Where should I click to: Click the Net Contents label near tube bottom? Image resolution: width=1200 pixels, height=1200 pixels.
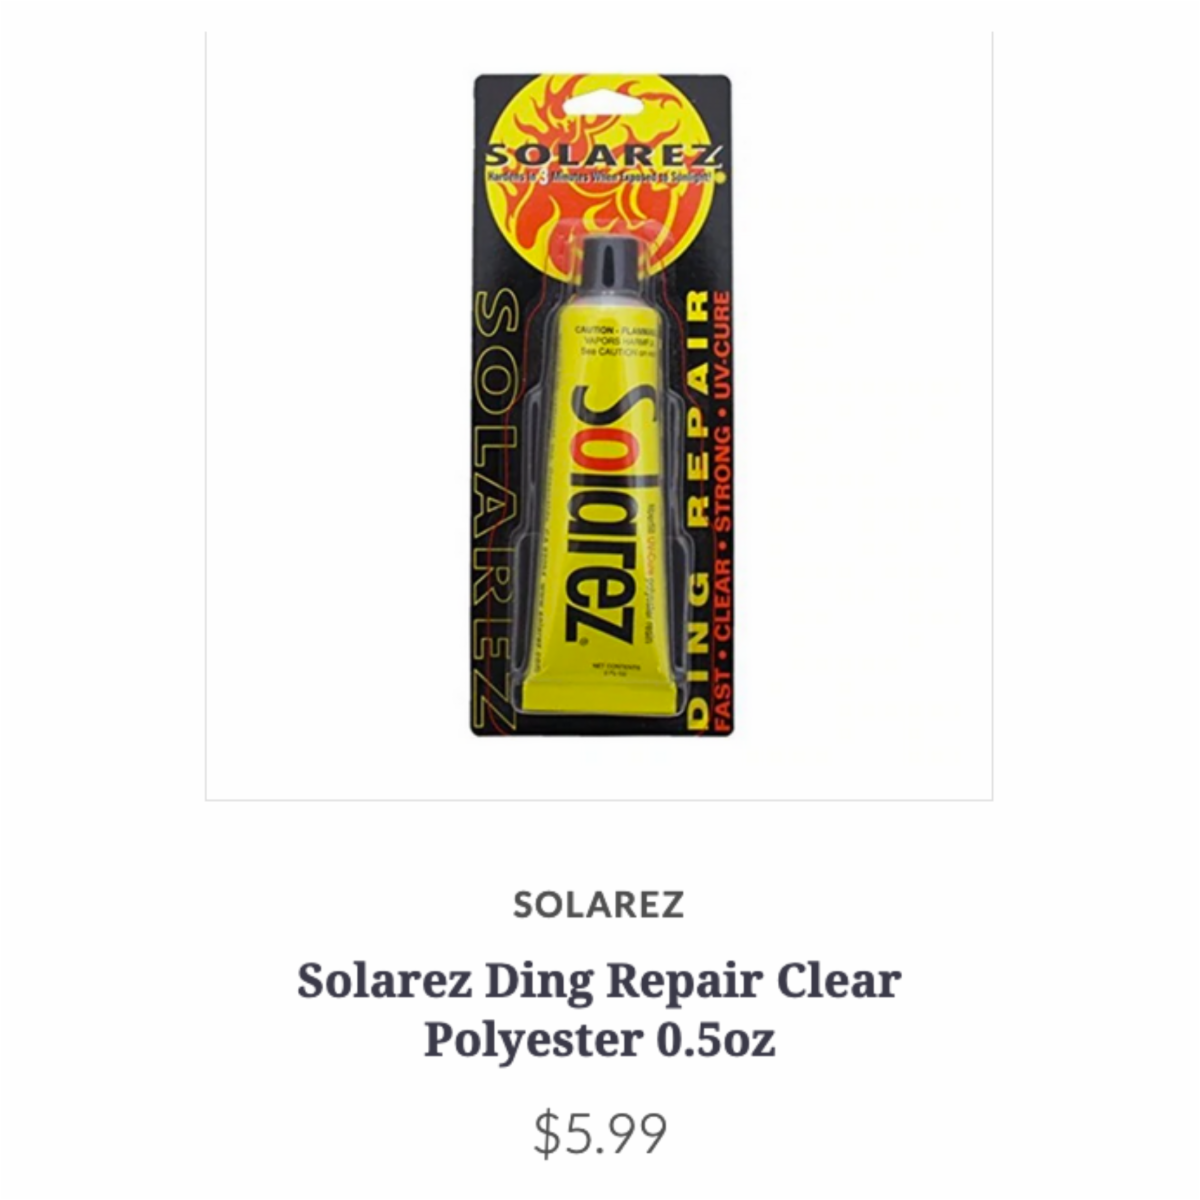point(614,670)
